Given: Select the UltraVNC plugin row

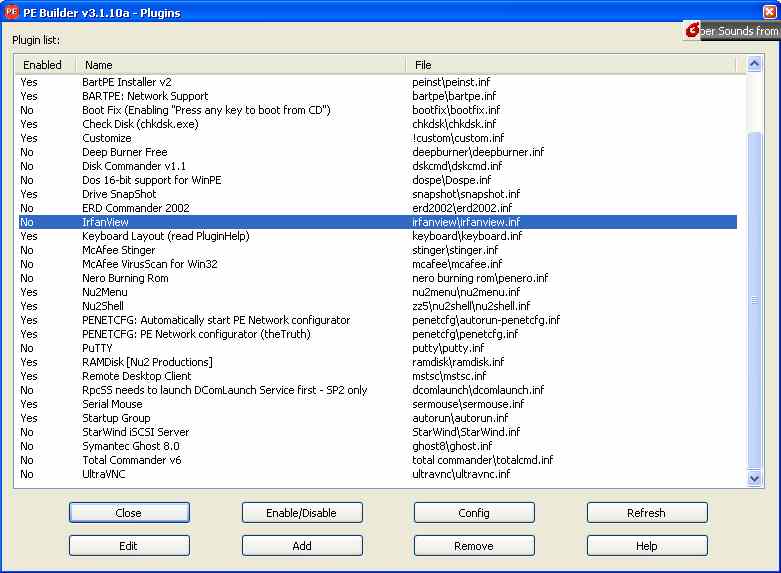Looking at the screenshot, I should pos(378,474).
